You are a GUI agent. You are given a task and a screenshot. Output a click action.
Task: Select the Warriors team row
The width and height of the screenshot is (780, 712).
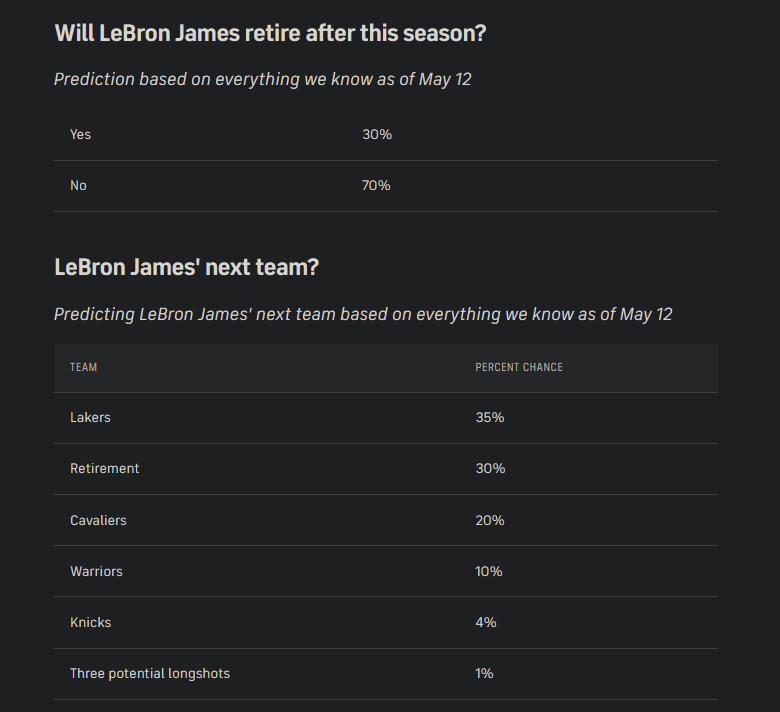tap(386, 571)
